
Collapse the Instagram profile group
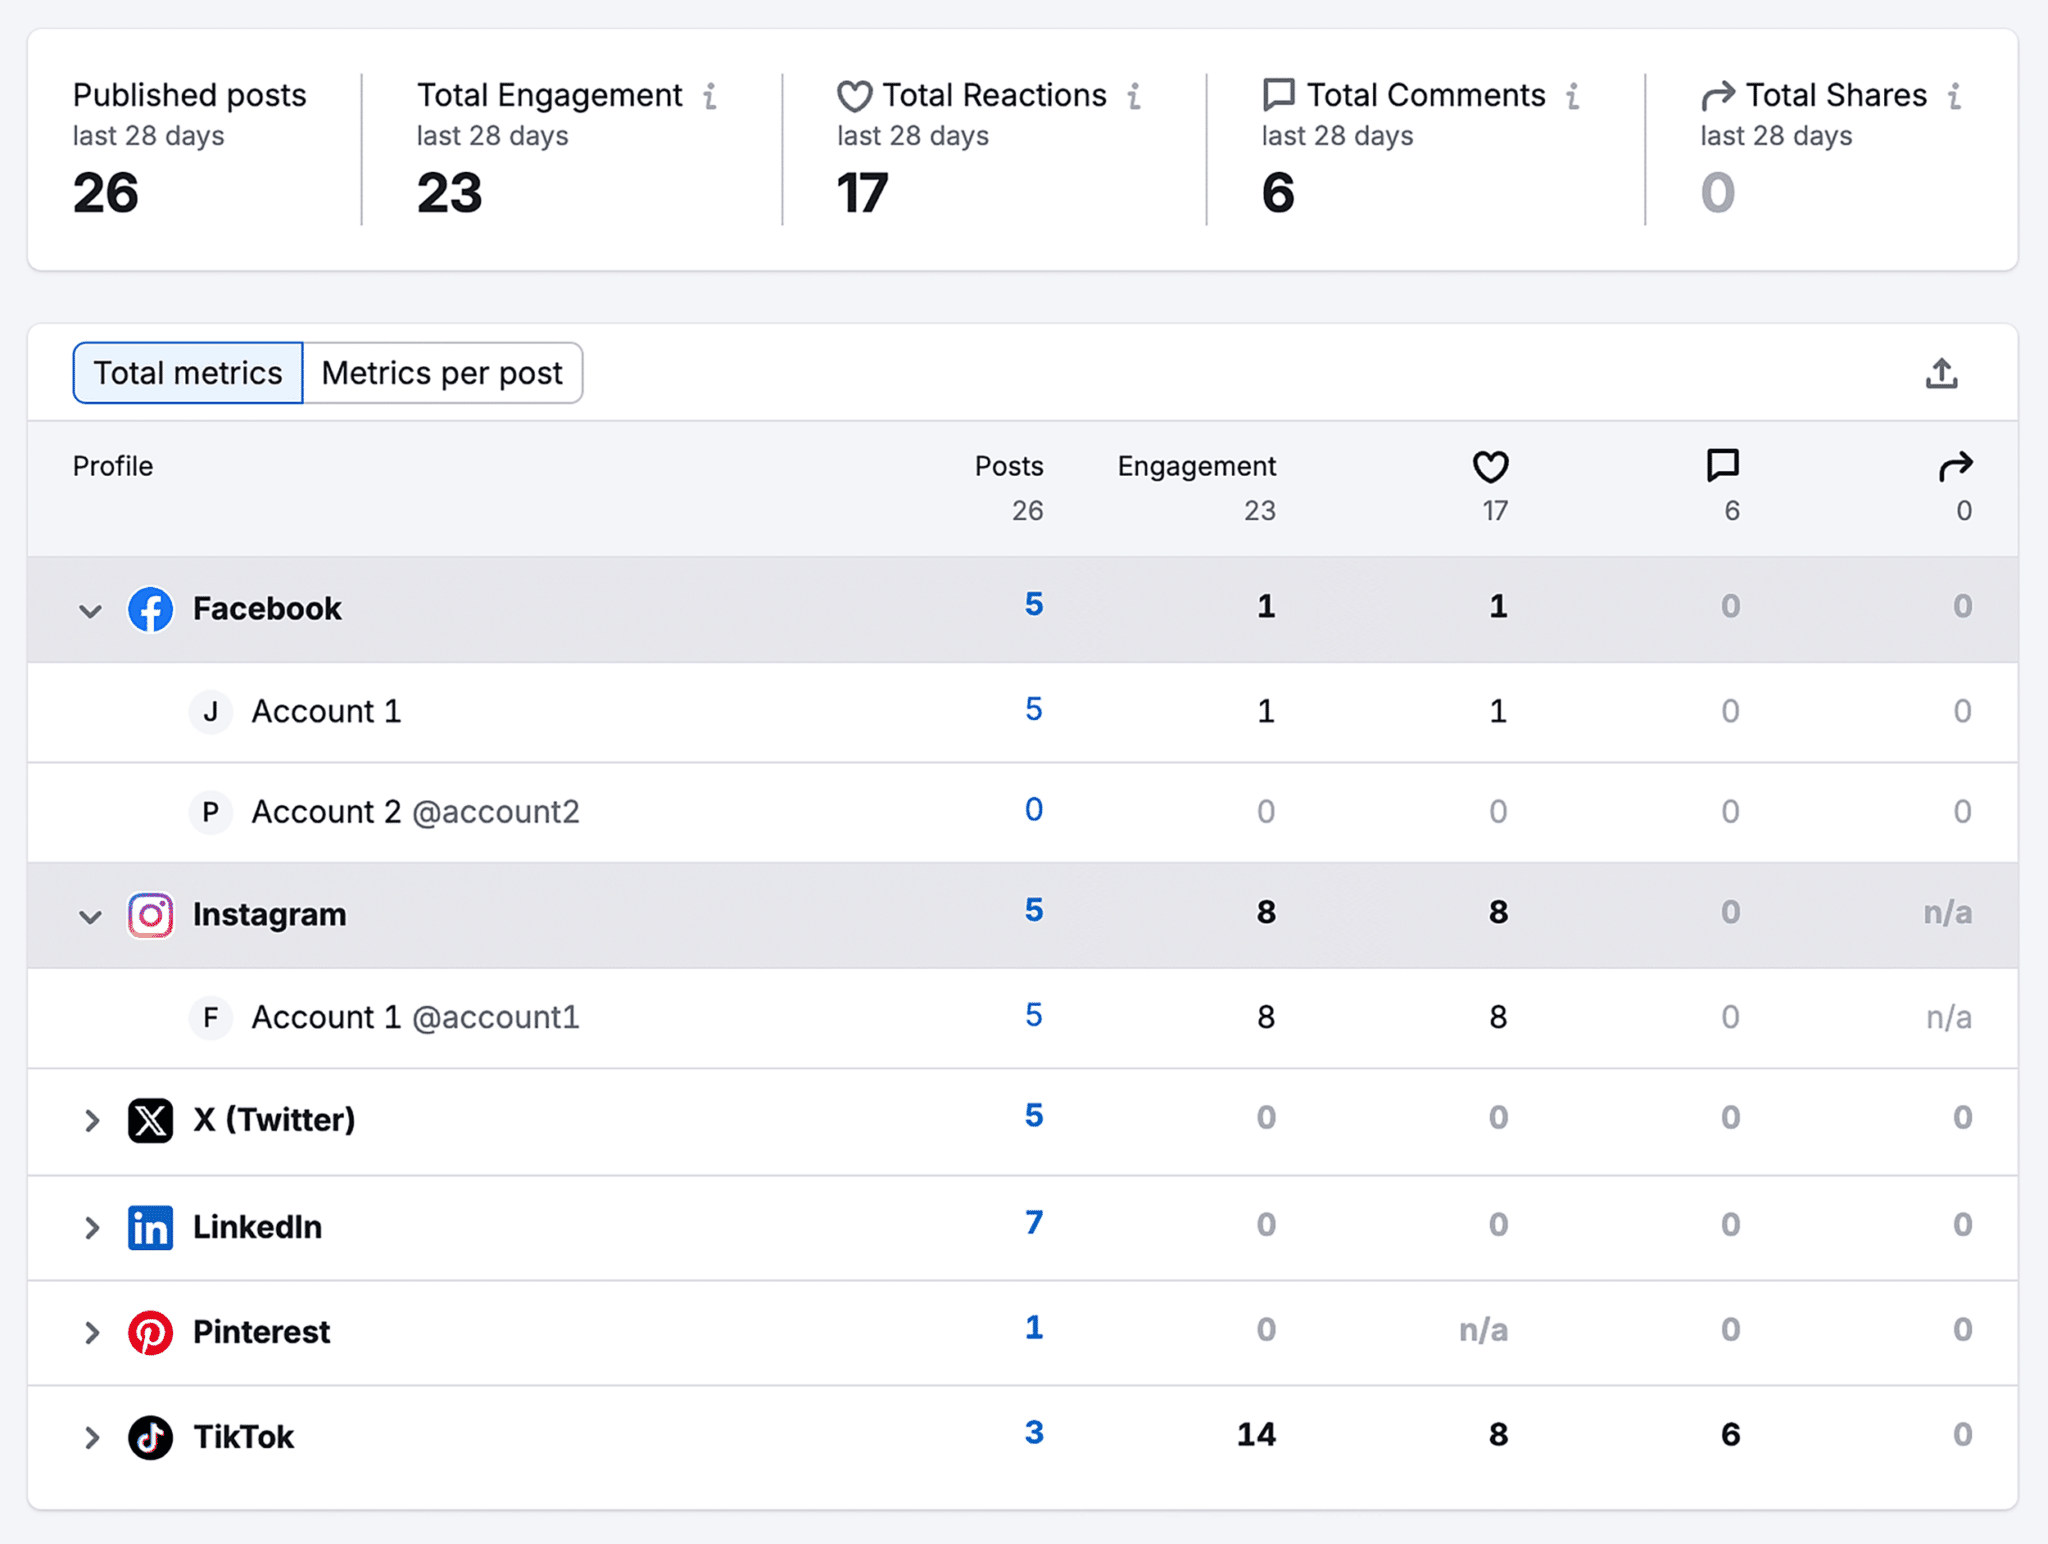point(90,916)
